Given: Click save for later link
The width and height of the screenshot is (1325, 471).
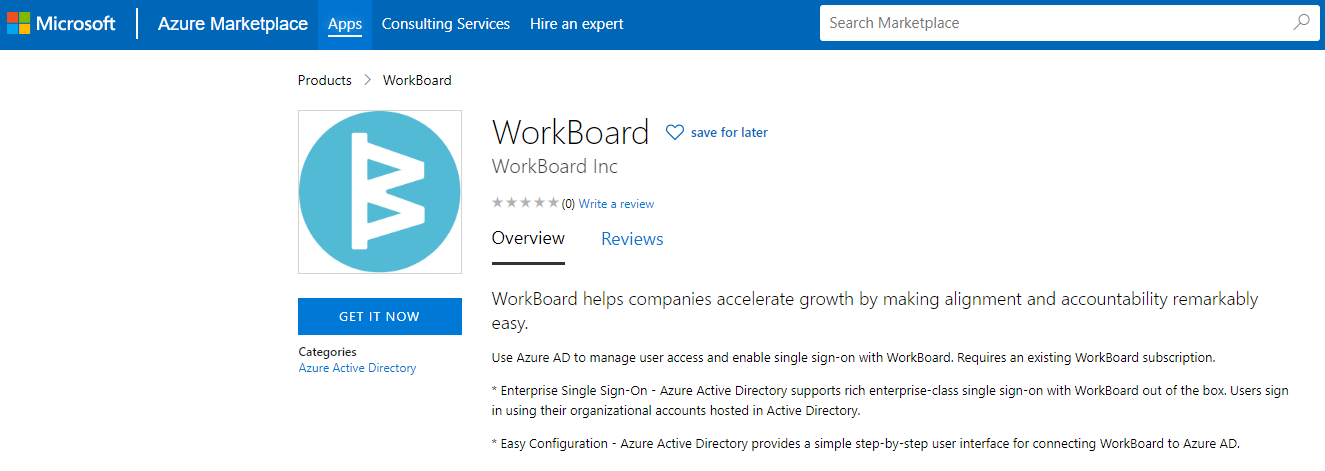Looking at the screenshot, I should point(729,132).
